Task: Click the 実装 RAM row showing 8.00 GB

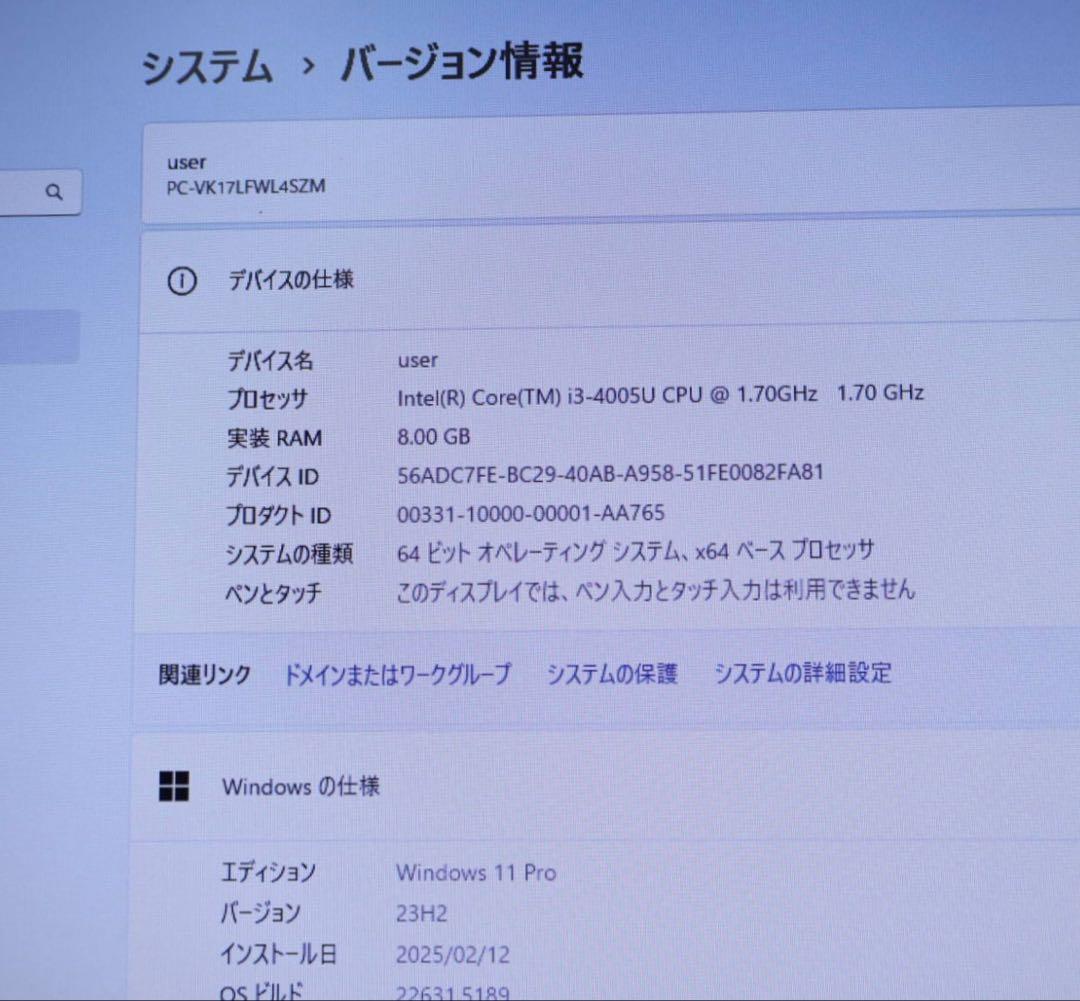Action: 435,437
